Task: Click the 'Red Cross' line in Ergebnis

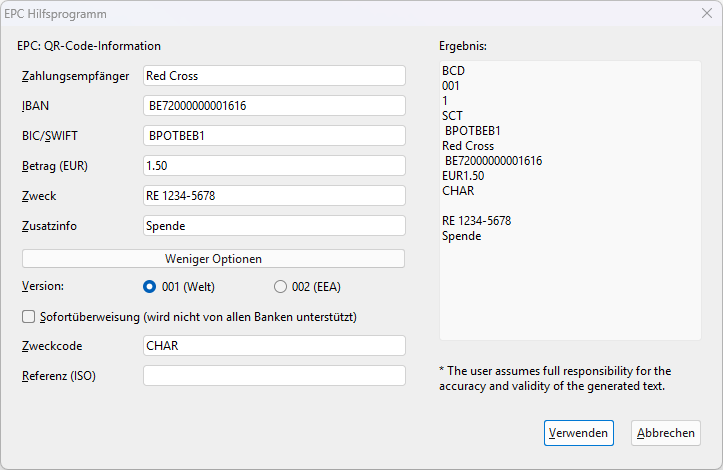Action: 468,146
